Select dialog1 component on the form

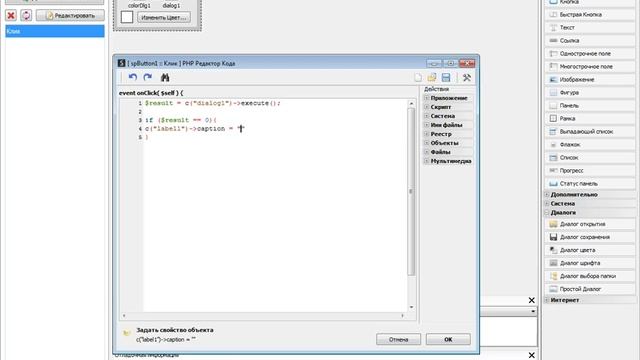coord(171,5)
